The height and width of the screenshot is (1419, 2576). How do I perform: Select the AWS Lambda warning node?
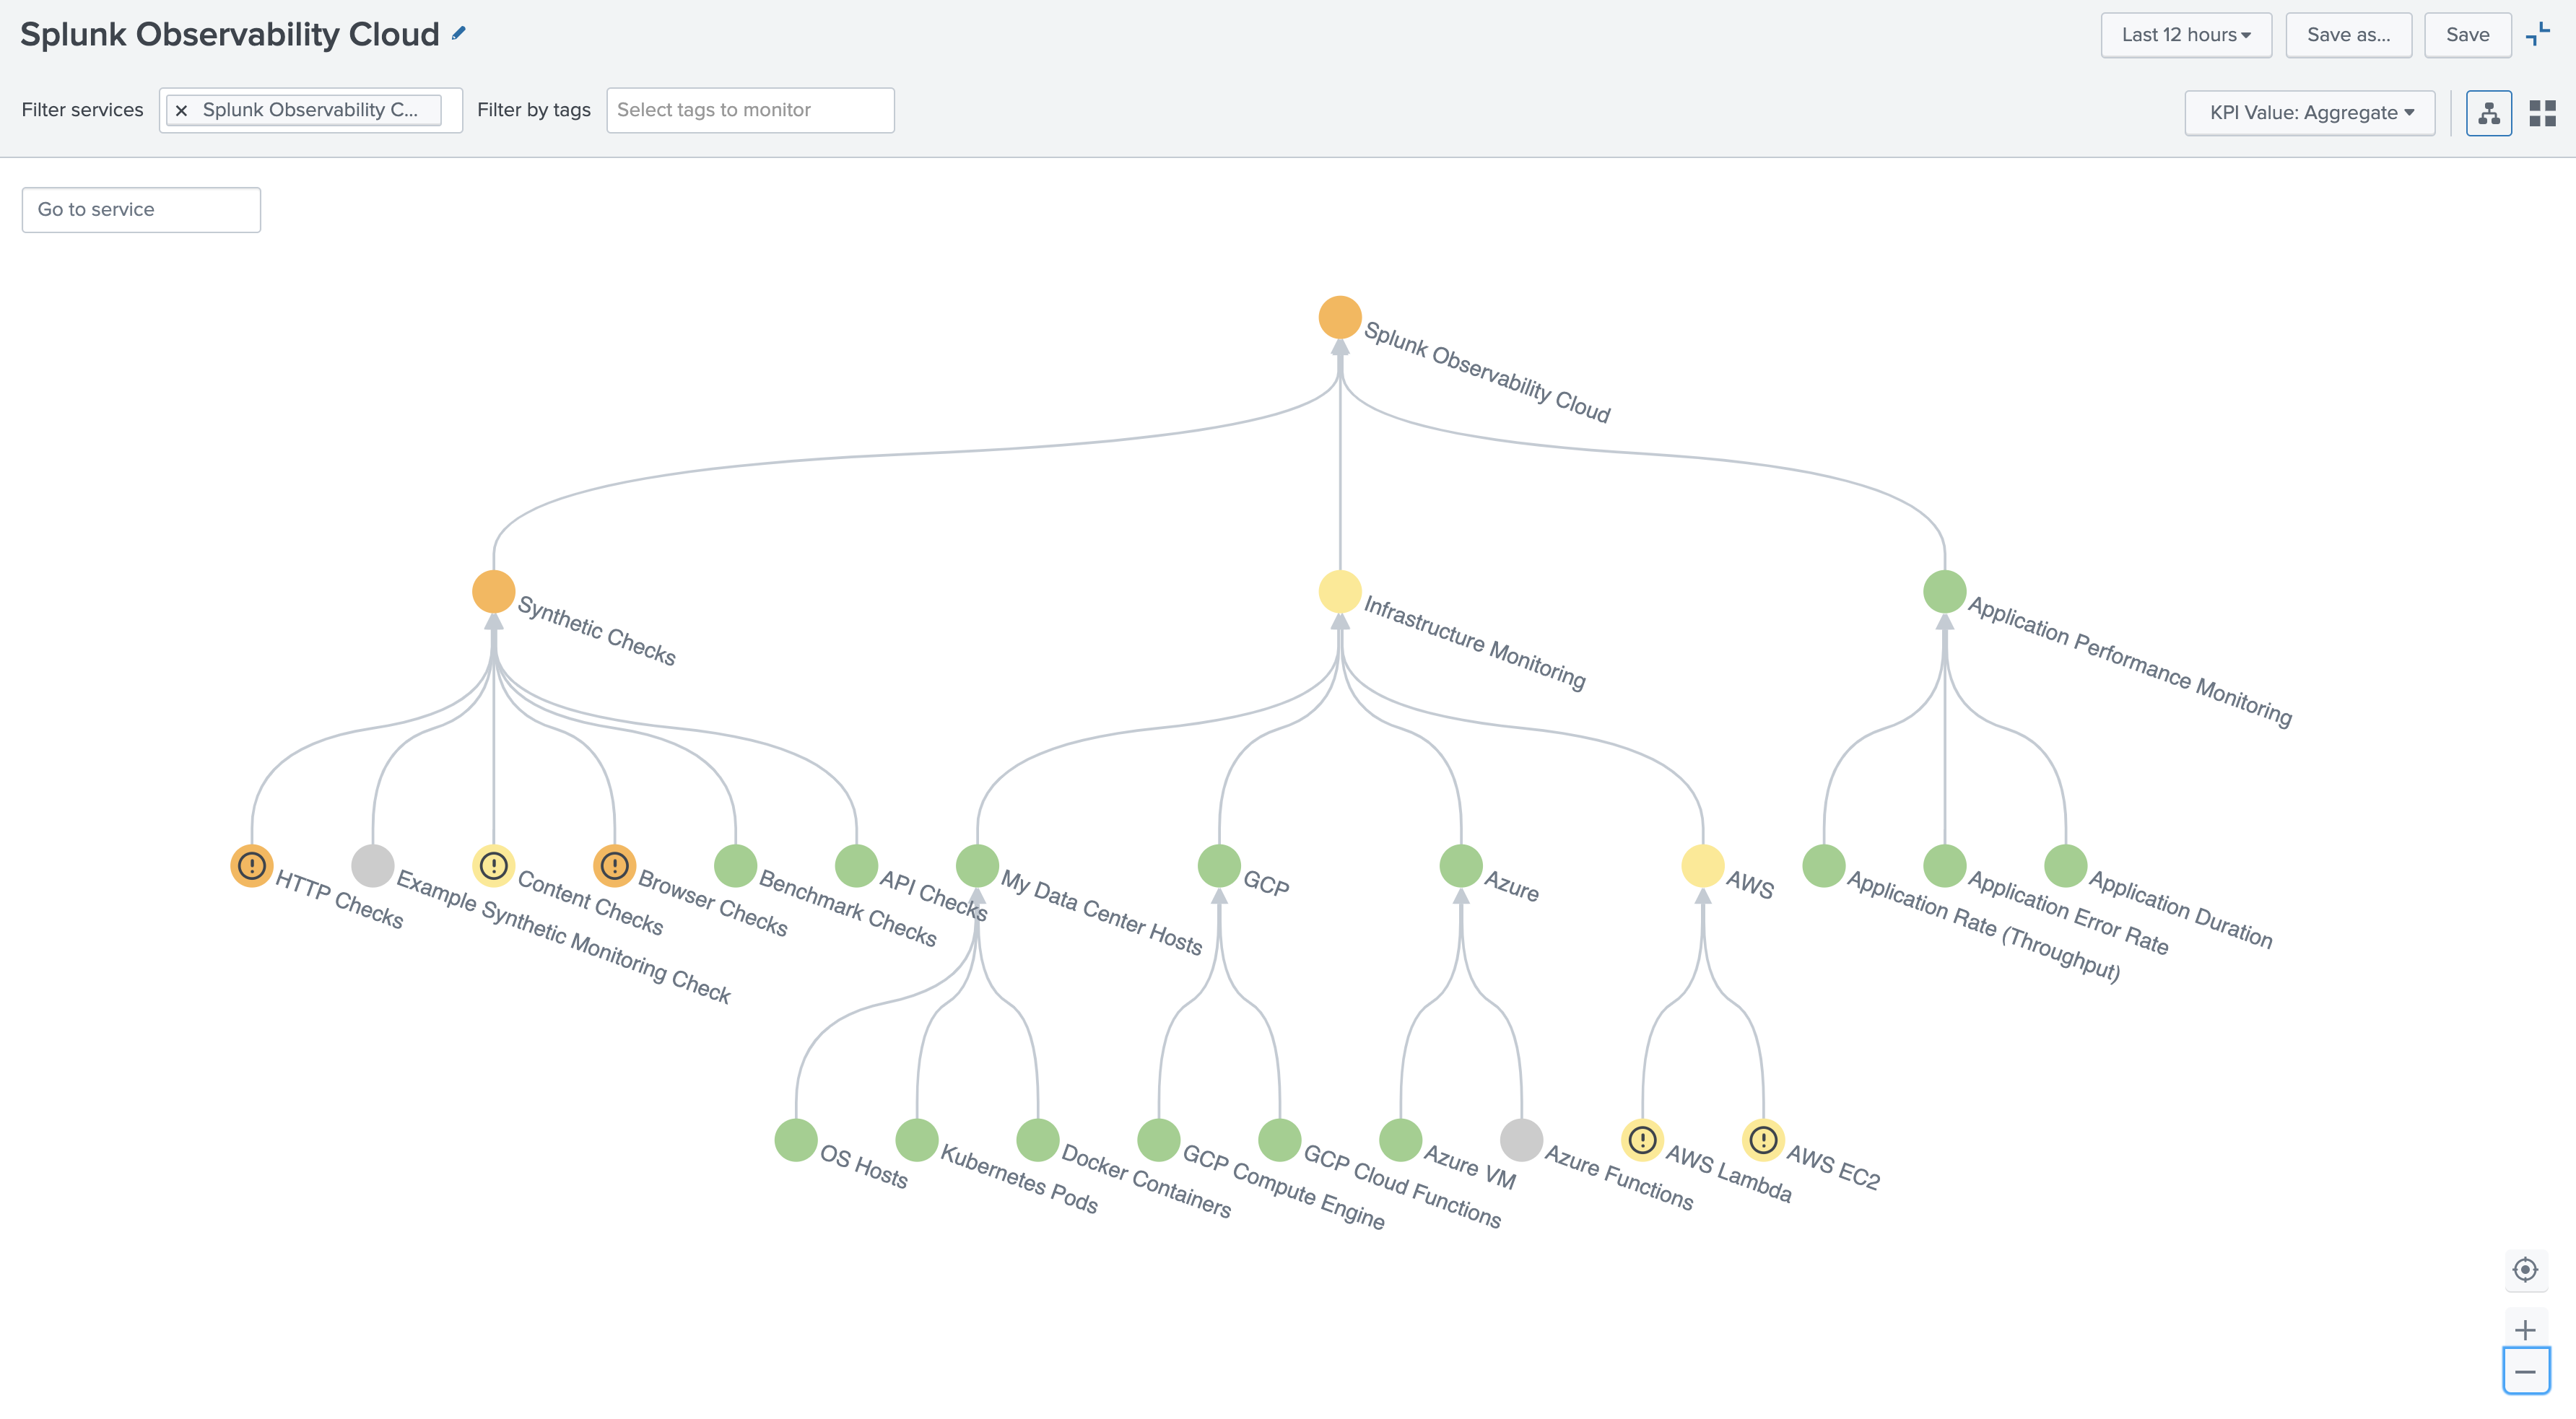pyautogui.click(x=1643, y=1140)
